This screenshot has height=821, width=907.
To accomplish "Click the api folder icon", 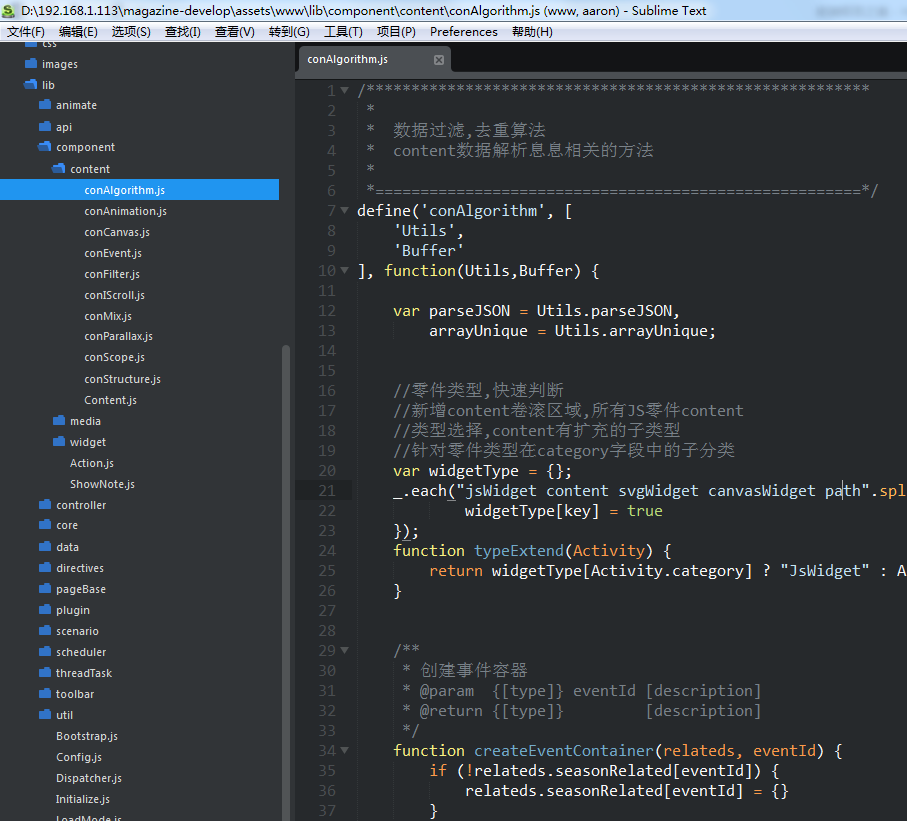I will (x=45, y=126).
